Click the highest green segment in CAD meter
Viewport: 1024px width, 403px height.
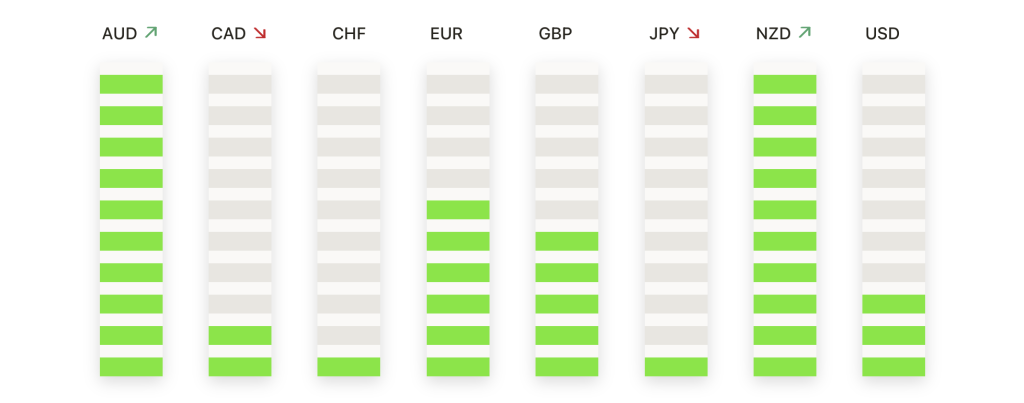click(240, 335)
